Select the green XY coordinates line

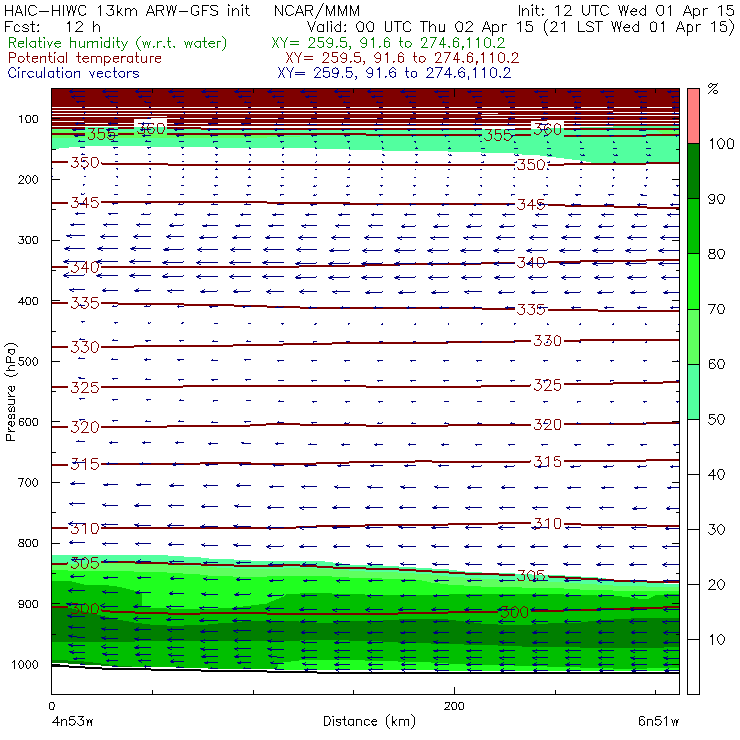point(388,43)
